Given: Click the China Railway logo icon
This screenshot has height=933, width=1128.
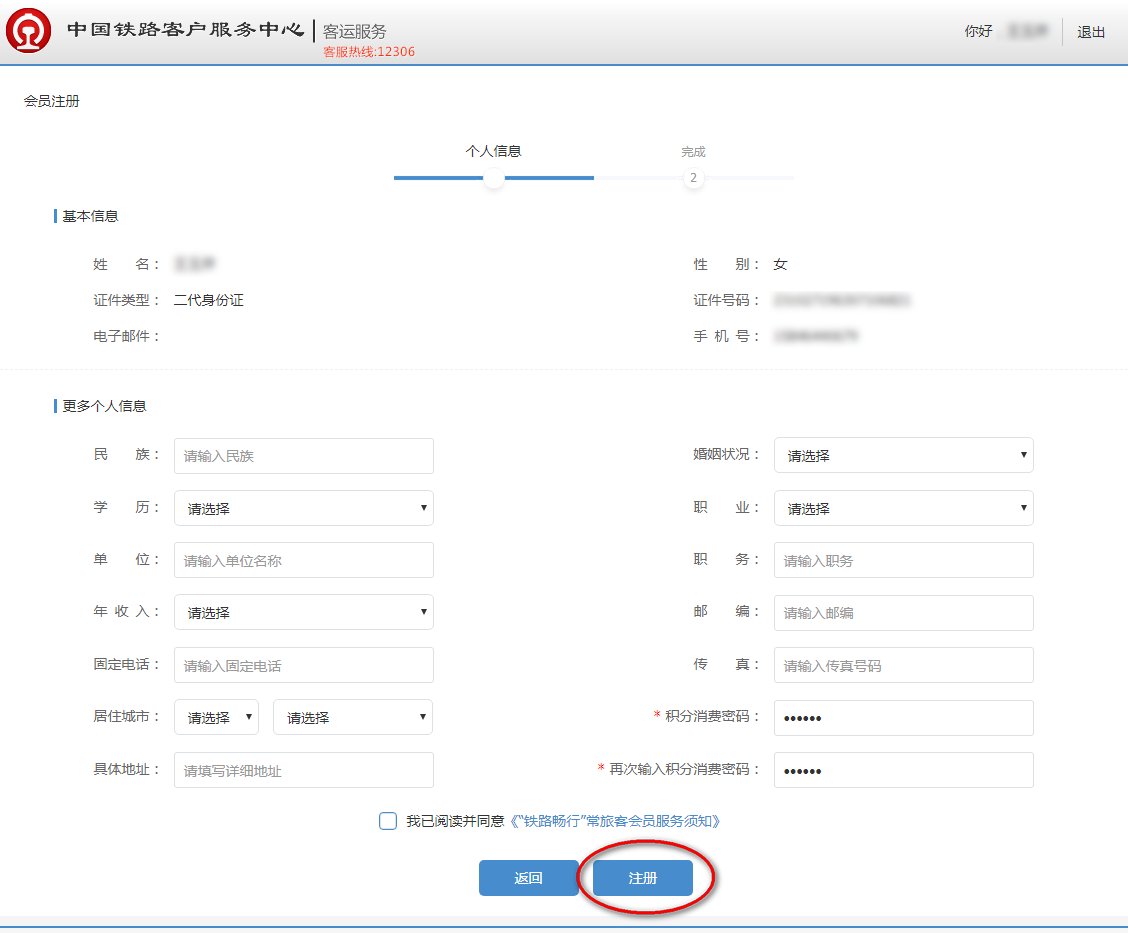Looking at the screenshot, I should click(x=30, y=32).
